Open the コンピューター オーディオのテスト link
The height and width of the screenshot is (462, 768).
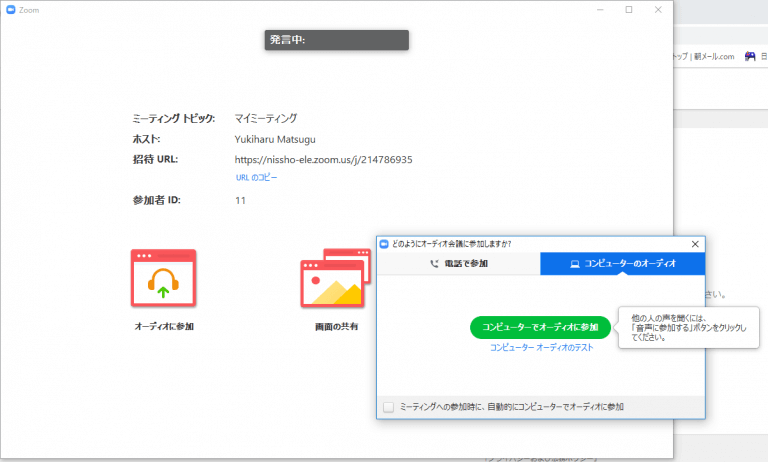541,347
